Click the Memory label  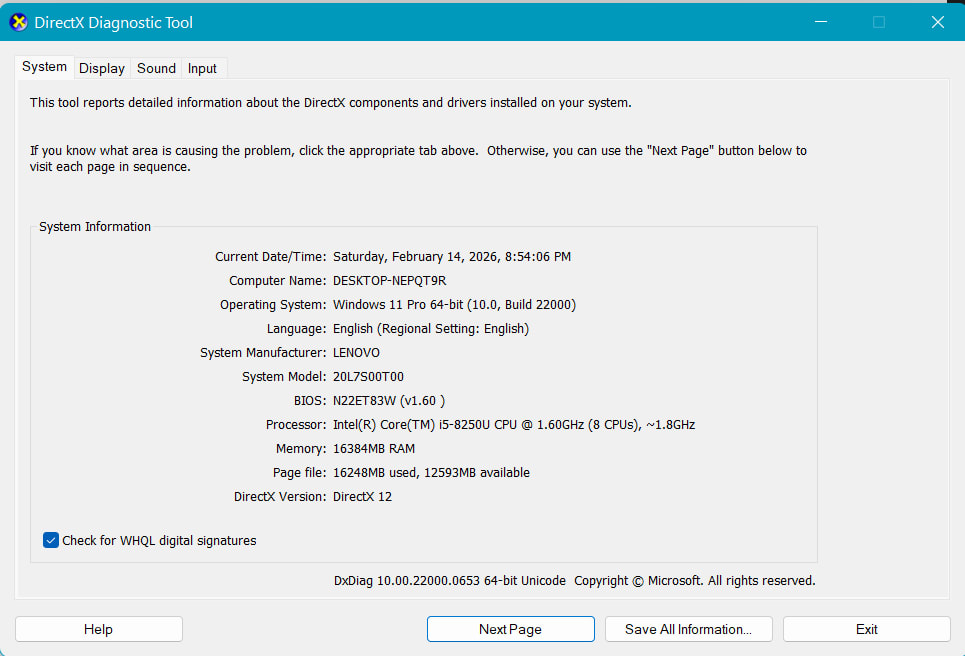pos(300,449)
